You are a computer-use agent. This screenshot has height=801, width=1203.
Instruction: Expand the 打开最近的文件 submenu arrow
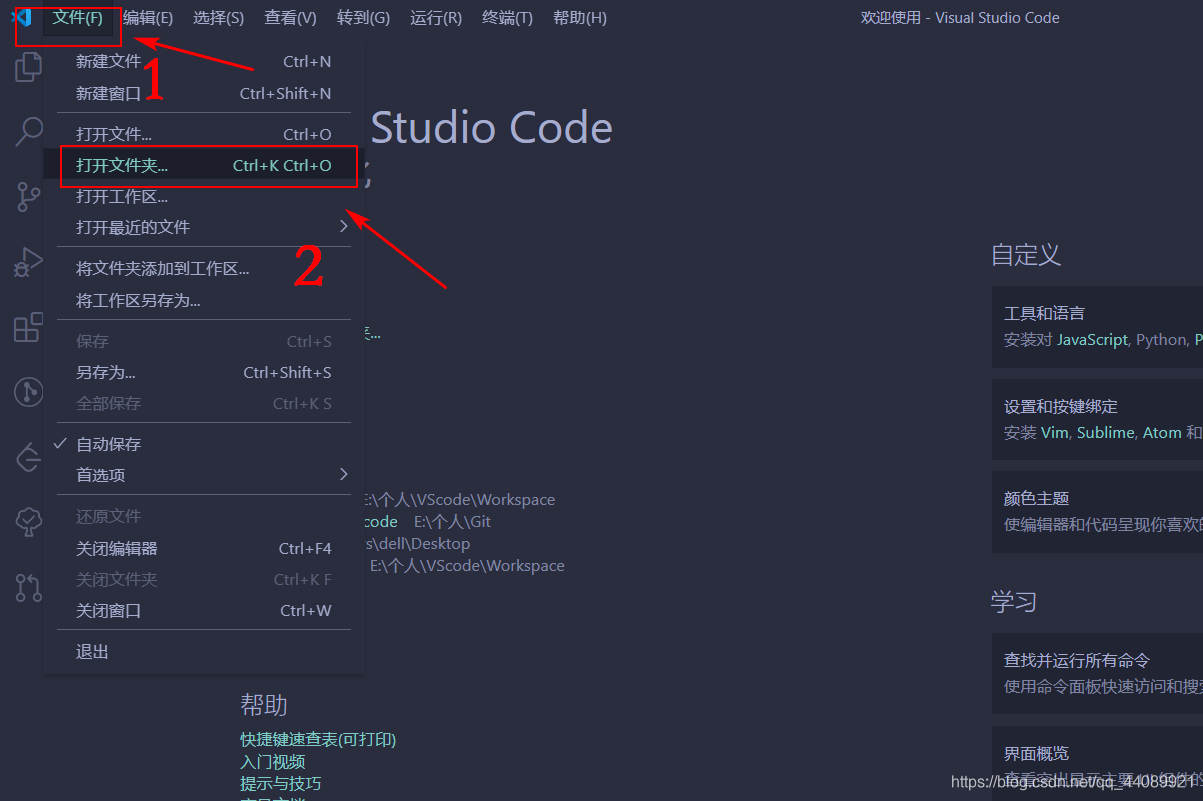[x=343, y=226]
